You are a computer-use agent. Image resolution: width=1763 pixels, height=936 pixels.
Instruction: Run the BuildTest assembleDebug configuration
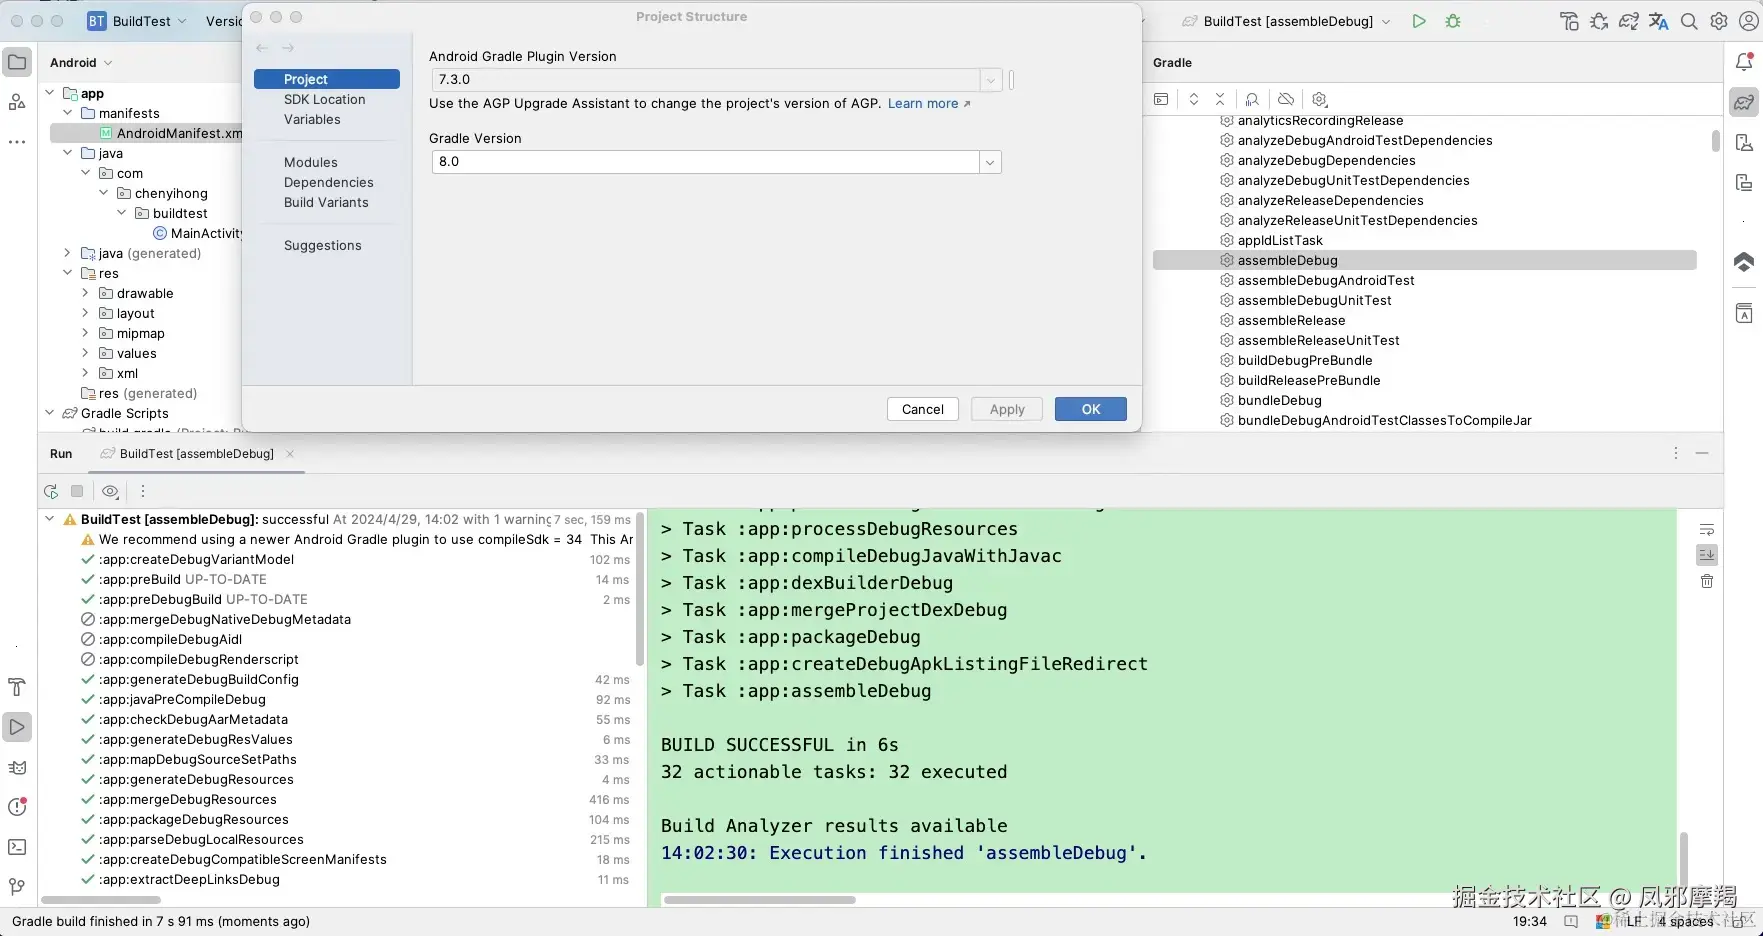pyautogui.click(x=1418, y=21)
